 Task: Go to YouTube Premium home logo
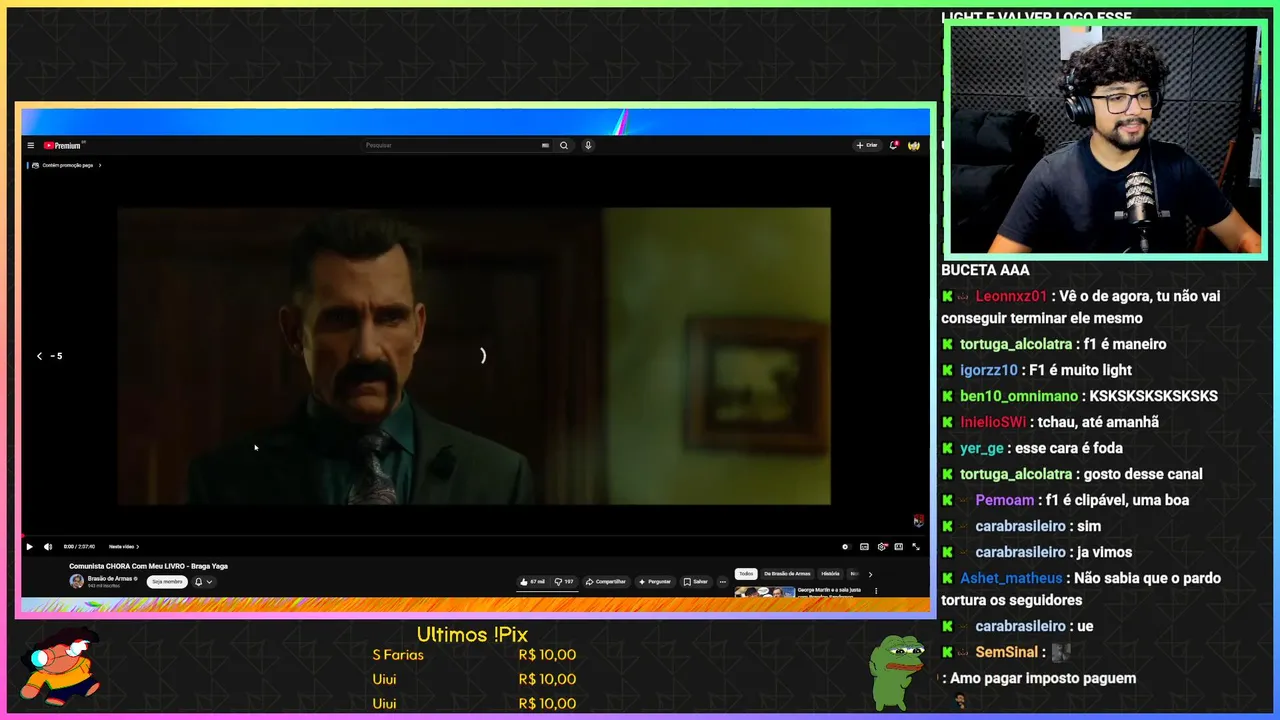(62, 145)
